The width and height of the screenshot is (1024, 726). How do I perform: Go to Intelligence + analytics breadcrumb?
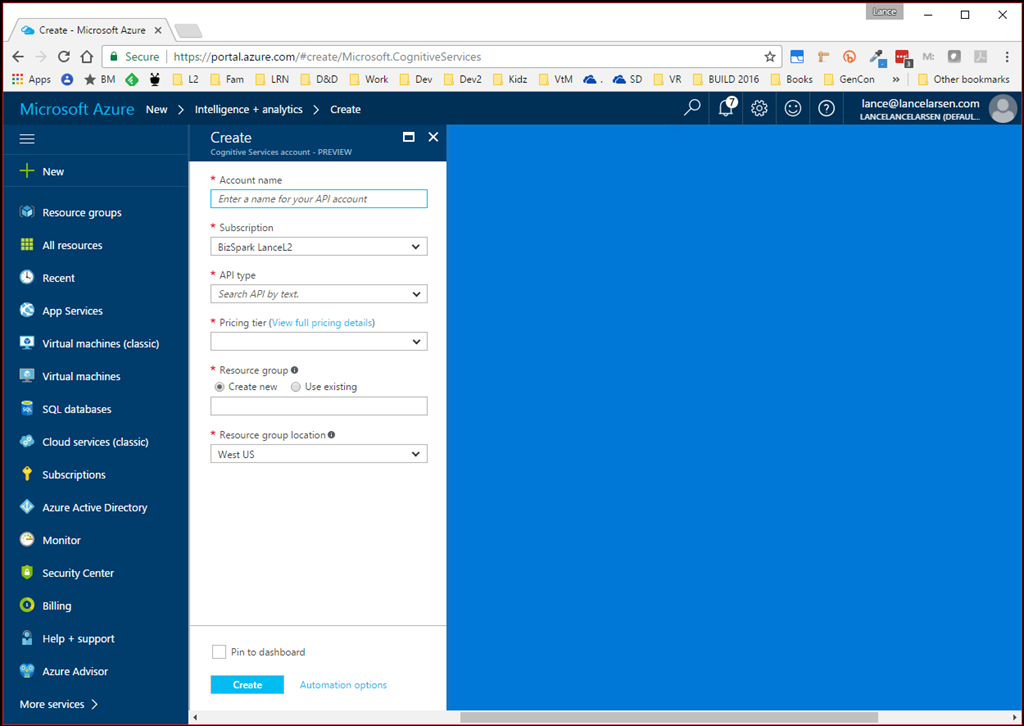(x=249, y=109)
